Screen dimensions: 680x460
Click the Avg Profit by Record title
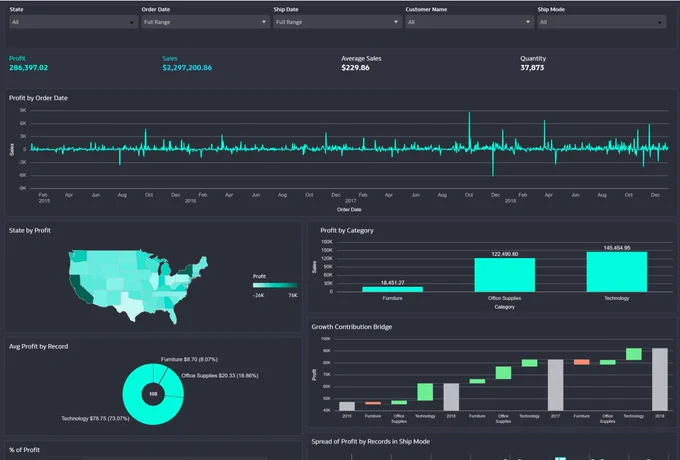coord(38,346)
